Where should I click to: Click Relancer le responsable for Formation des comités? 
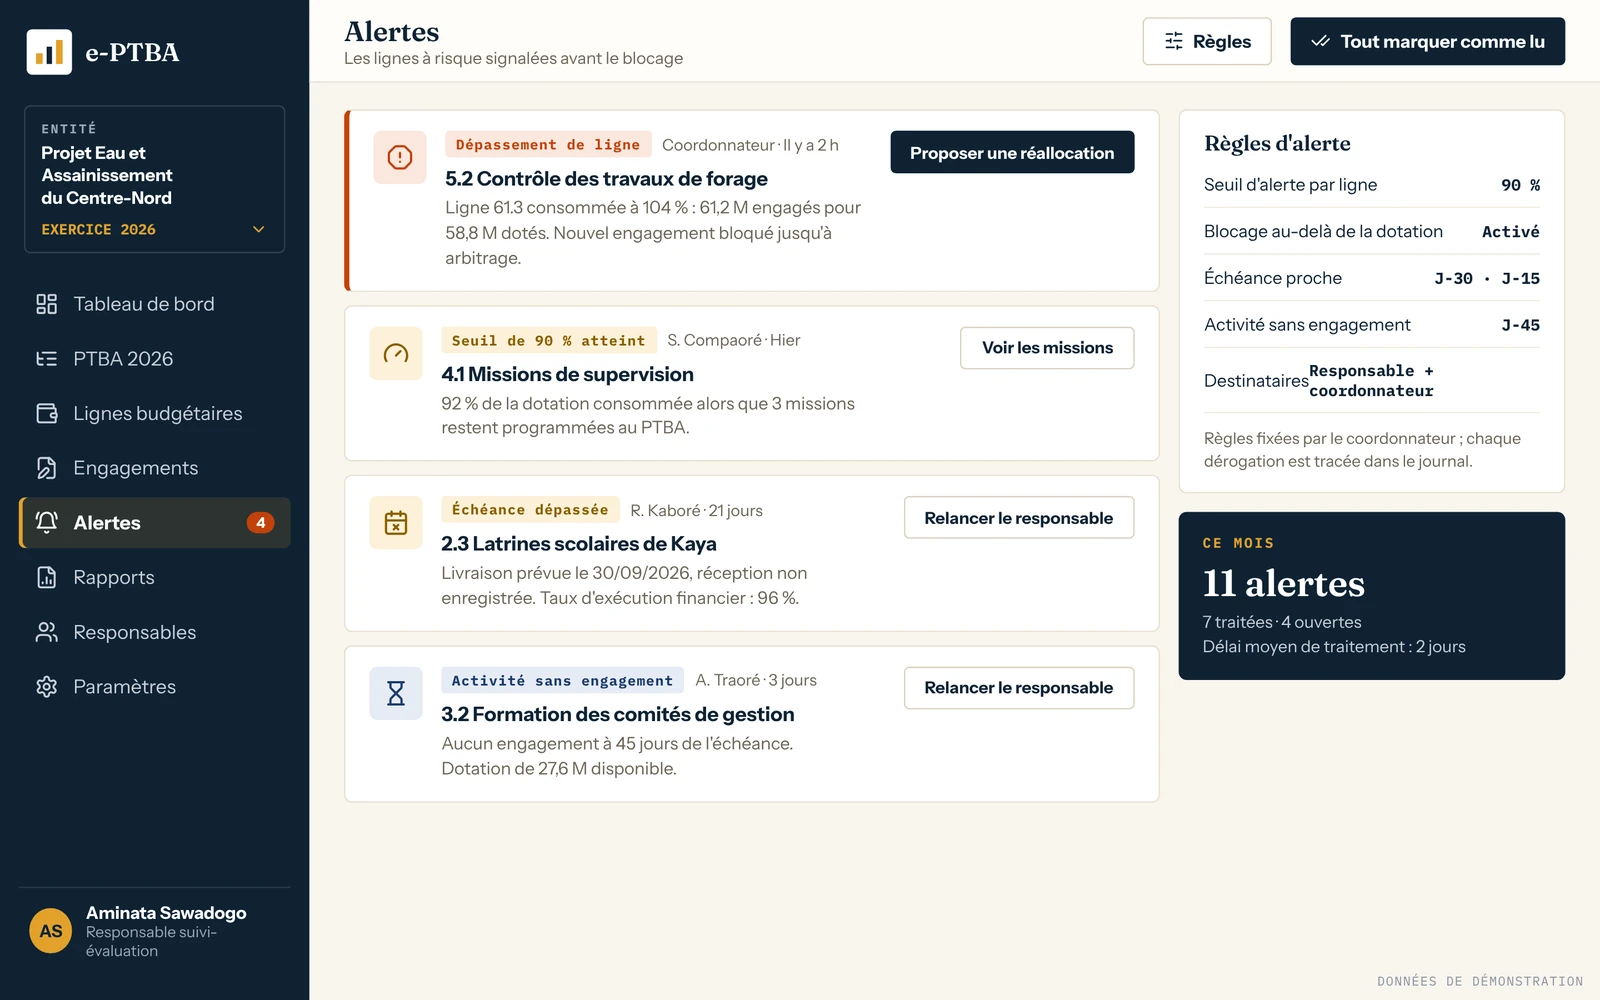point(1019,688)
